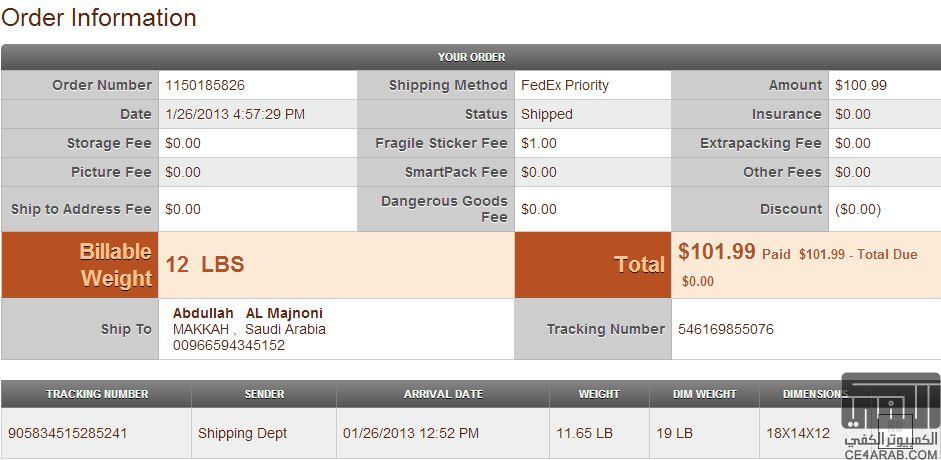Click the 12 LBS billable weight value
Screen dimensions: 941x460
click(205, 264)
